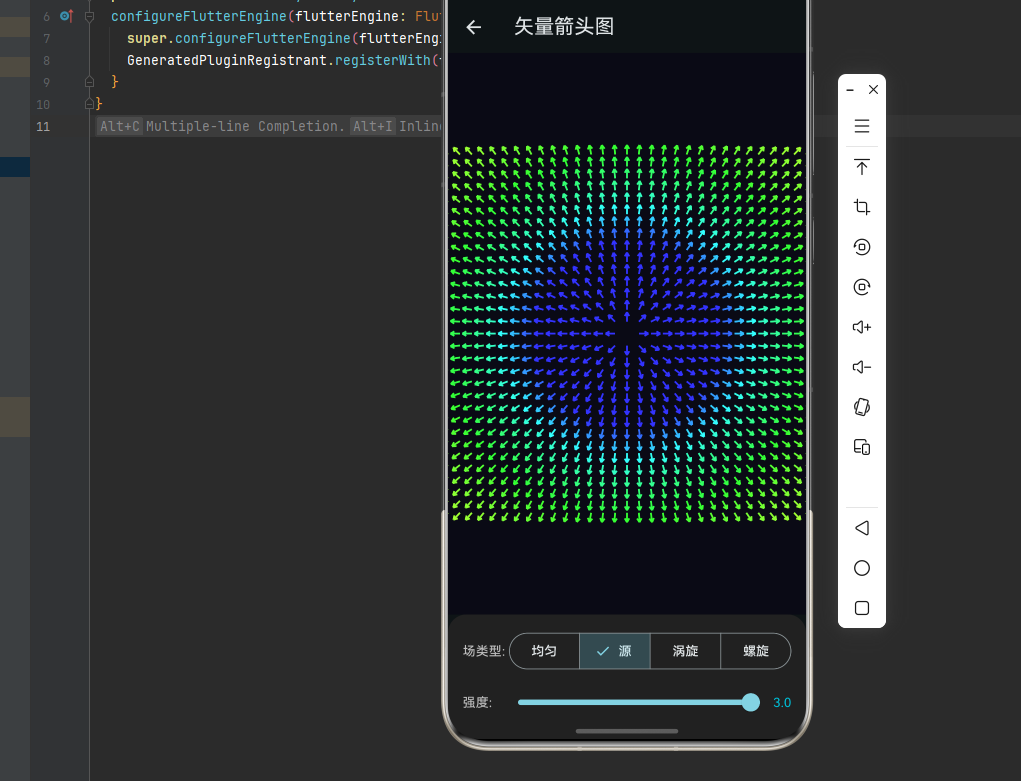The image size is (1021, 781).
Task: Click the crop screenshot icon
Action: point(861,207)
